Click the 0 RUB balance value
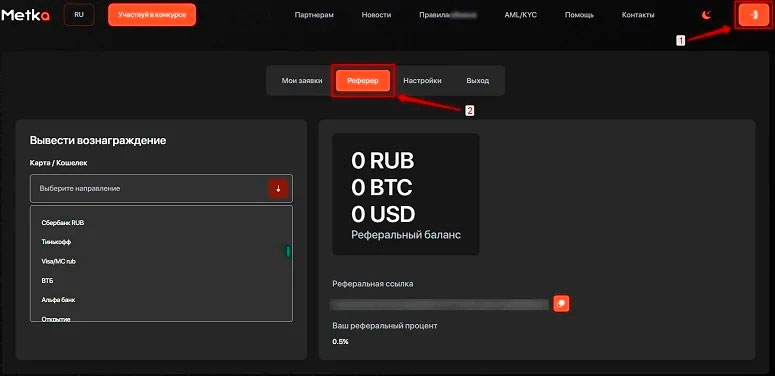The width and height of the screenshot is (775, 376). coord(383,161)
